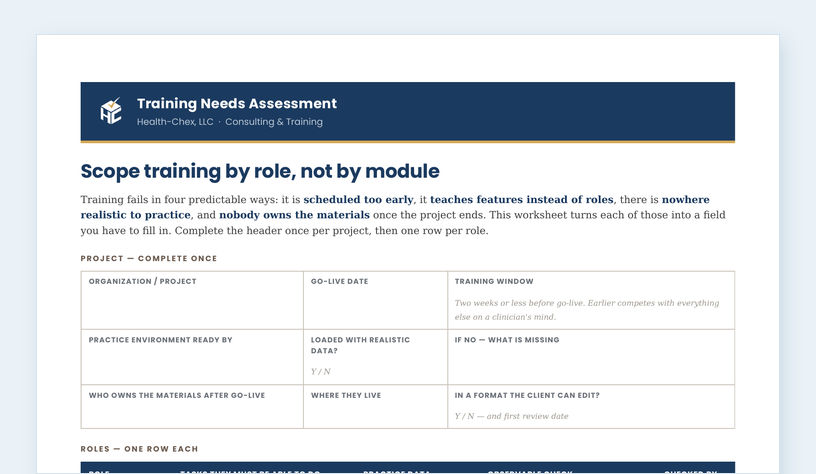This screenshot has width=816, height=474.
Task: Click in the 'Organization / Project' field cell
Action: click(192, 300)
